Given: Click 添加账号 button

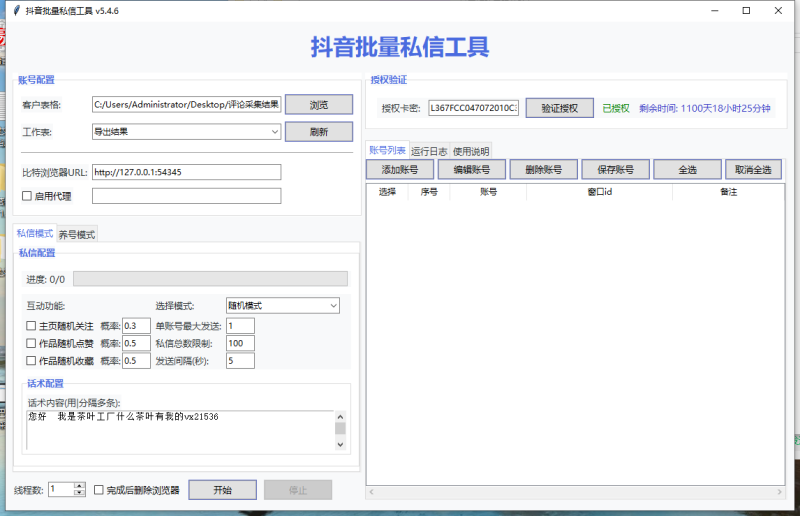Looking at the screenshot, I should point(400,169).
